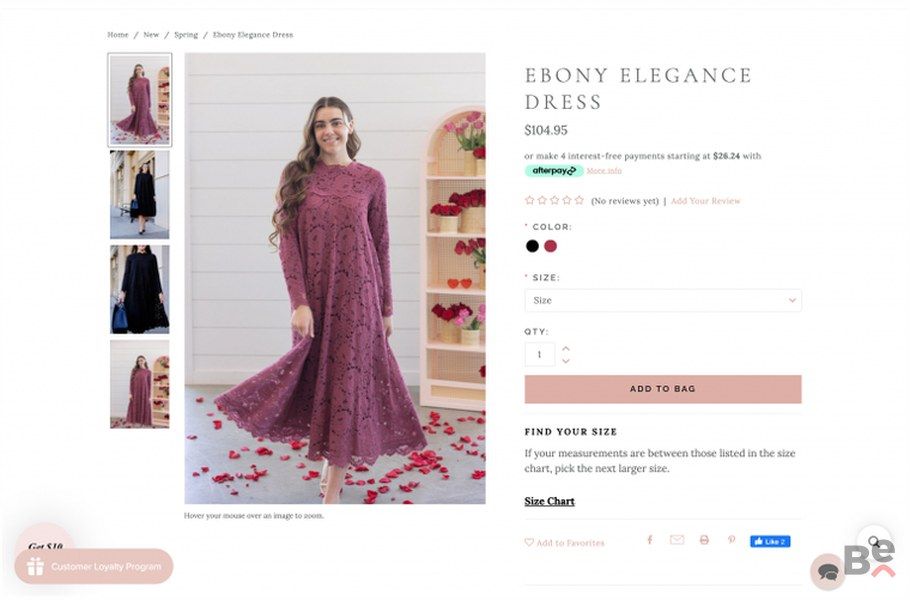This screenshot has height=600, width=910.
Task: View the black dress street thumbnail
Action: point(139,194)
